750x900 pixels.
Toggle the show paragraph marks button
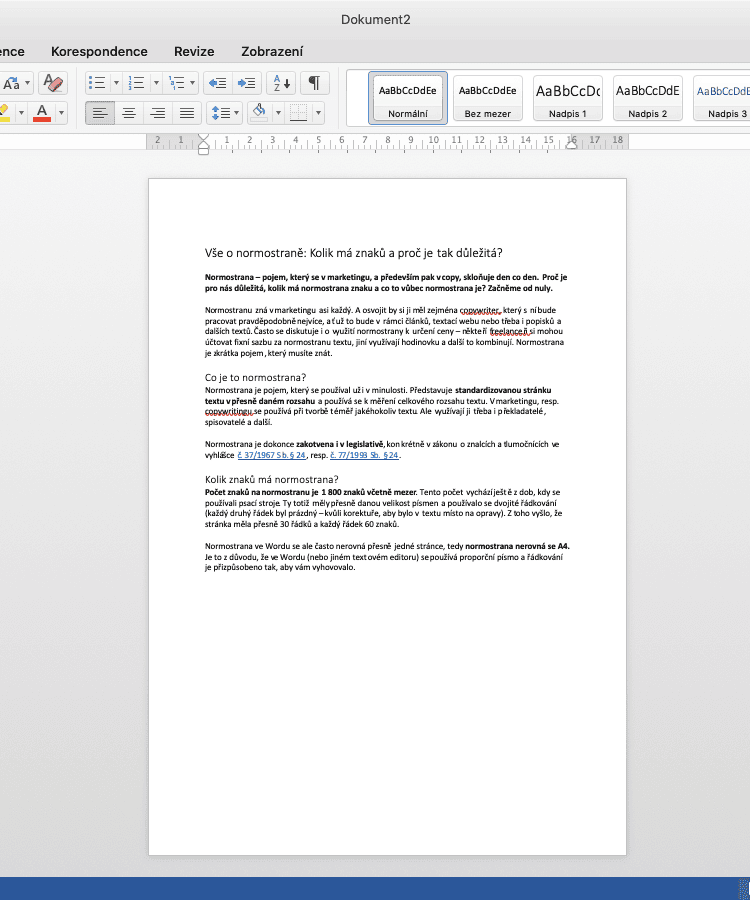314,82
